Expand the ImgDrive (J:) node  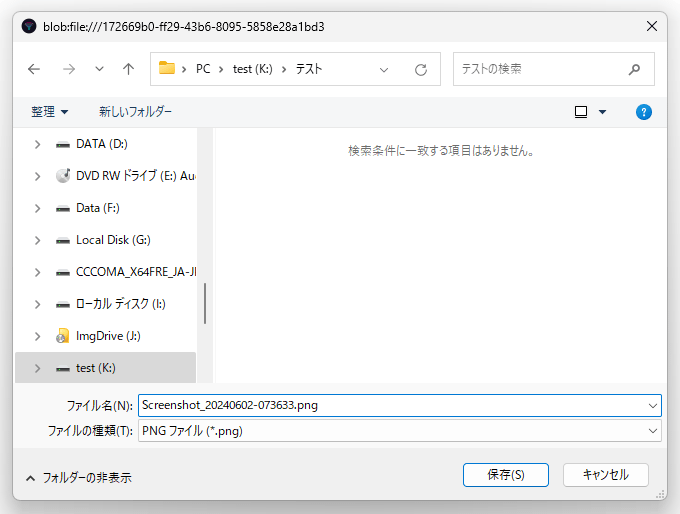(x=37, y=336)
